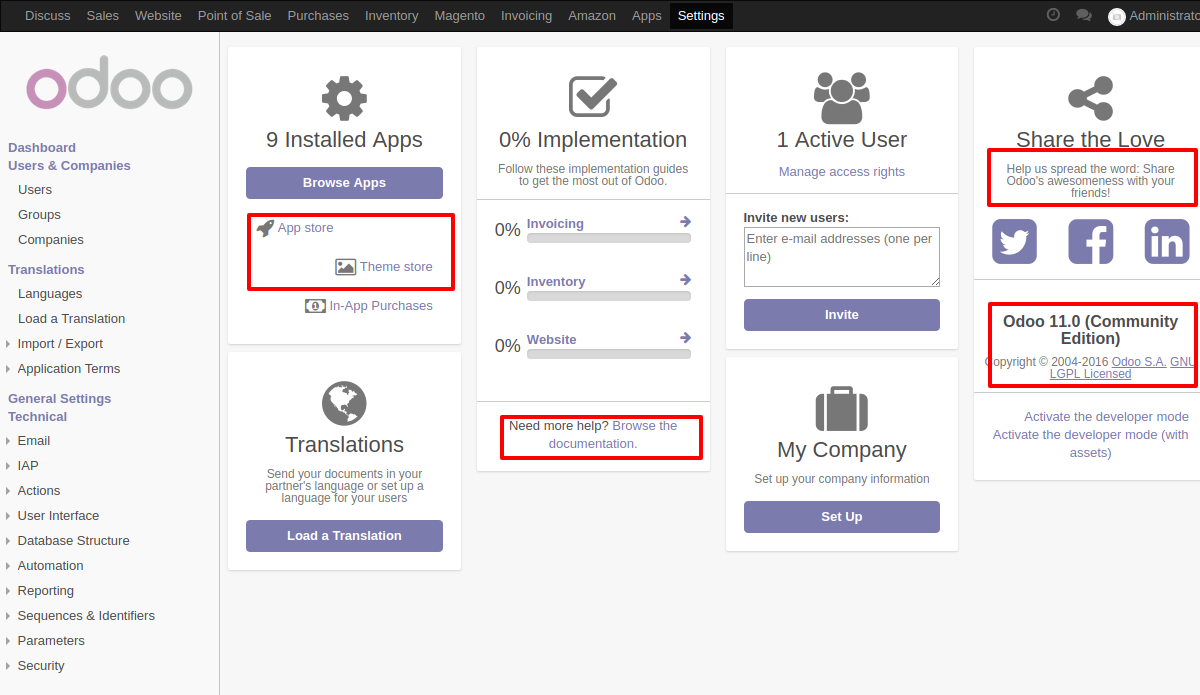Open Groups in the sidebar
The width and height of the screenshot is (1200, 695).
(x=39, y=215)
